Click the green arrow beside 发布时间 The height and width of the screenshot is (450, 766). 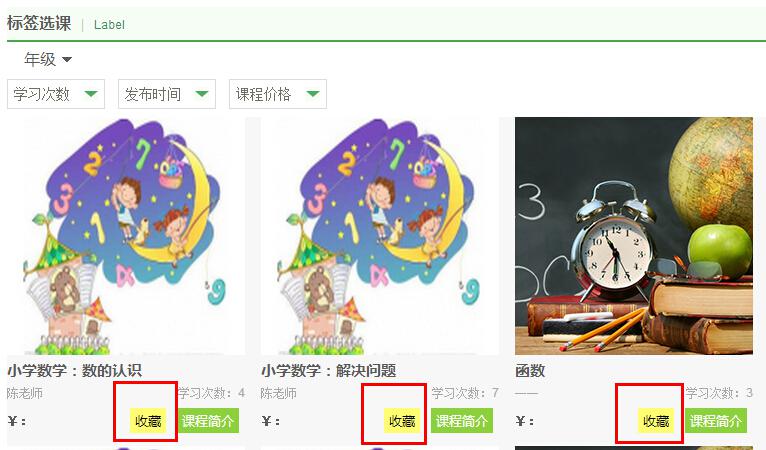coord(202,94)
